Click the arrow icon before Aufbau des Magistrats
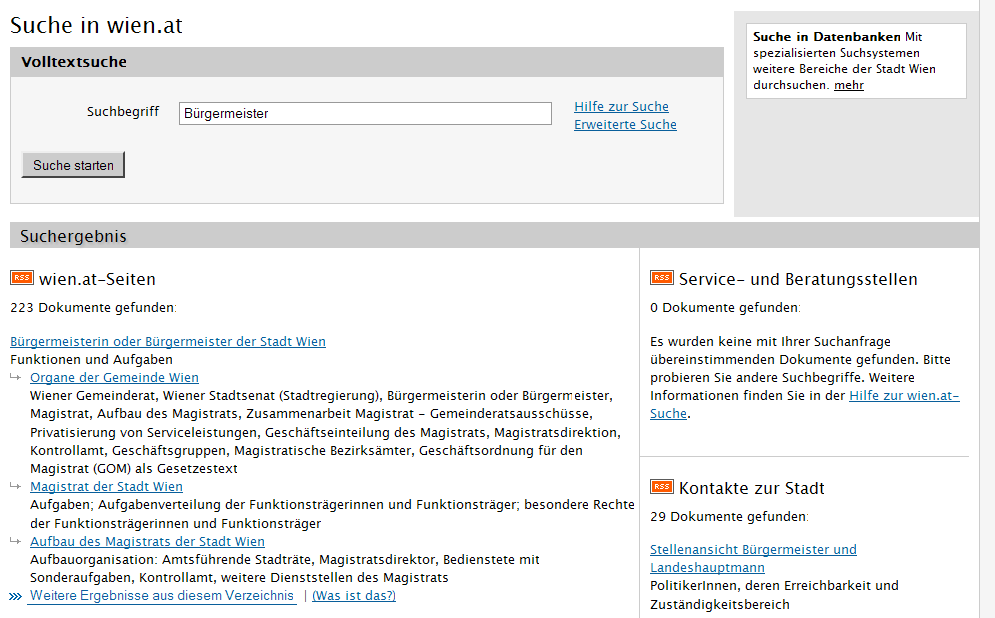This screenshot has height=618, width=995. coord(17,541)
